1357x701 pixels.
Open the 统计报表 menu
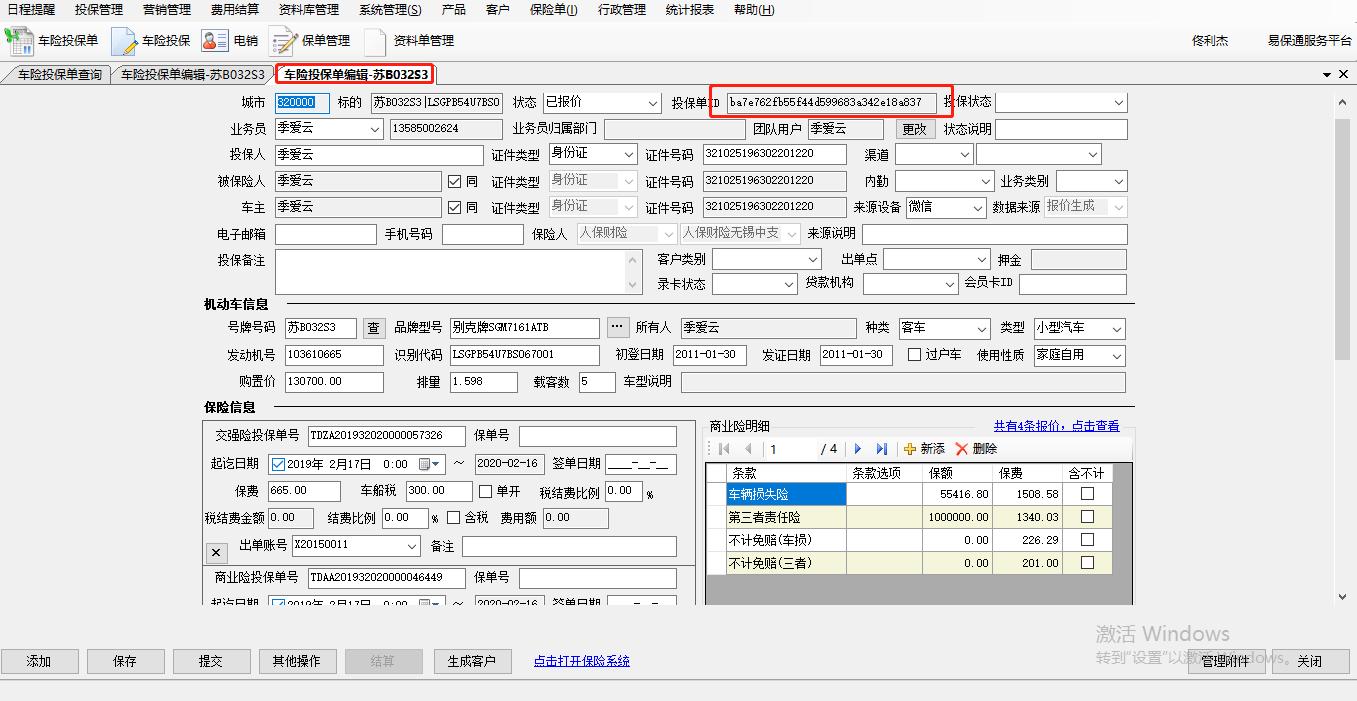click(689, 10)
